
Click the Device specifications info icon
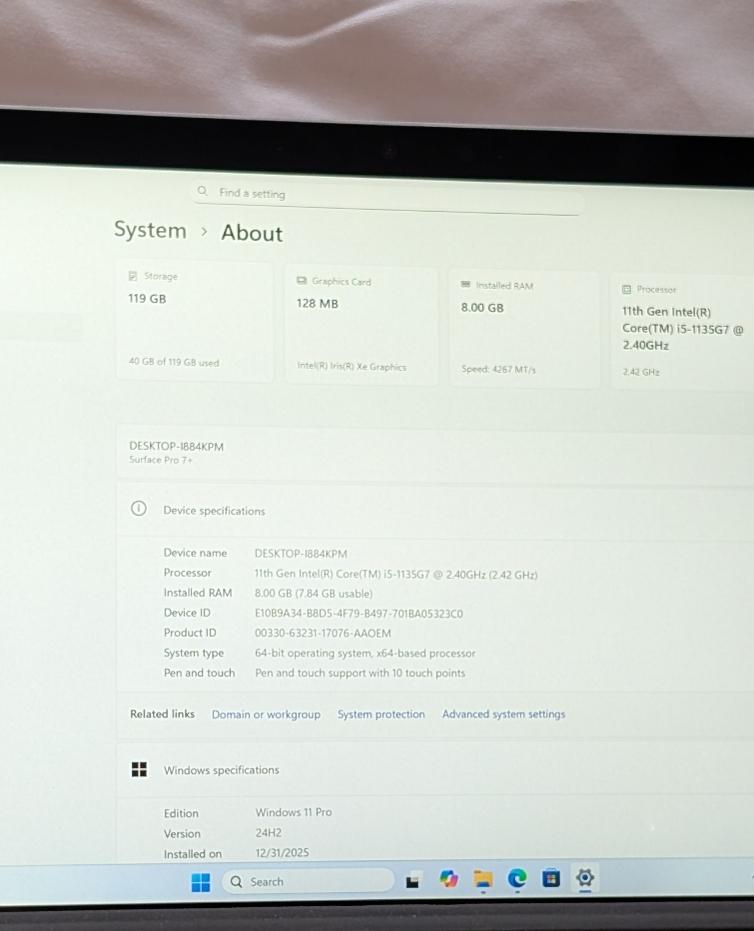[x=138, y=509]
